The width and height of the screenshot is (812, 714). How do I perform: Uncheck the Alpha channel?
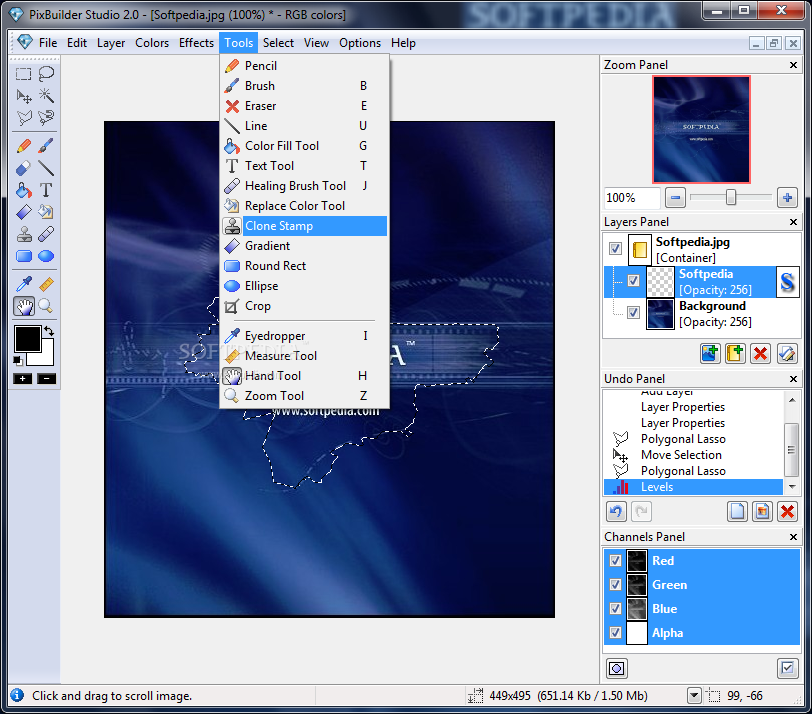click(x=615, y=632)
